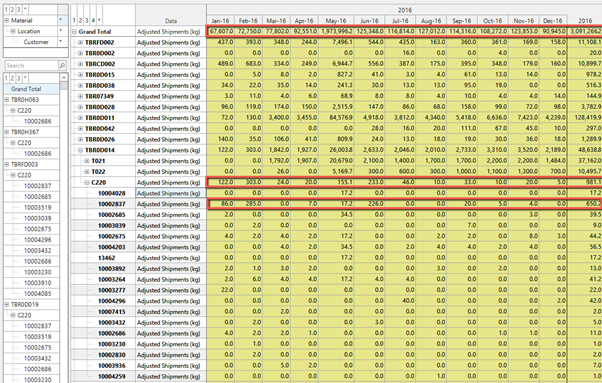Select the 10003264 row label
602x383 pixels.
pyautogui.click(x=111, y=279)
